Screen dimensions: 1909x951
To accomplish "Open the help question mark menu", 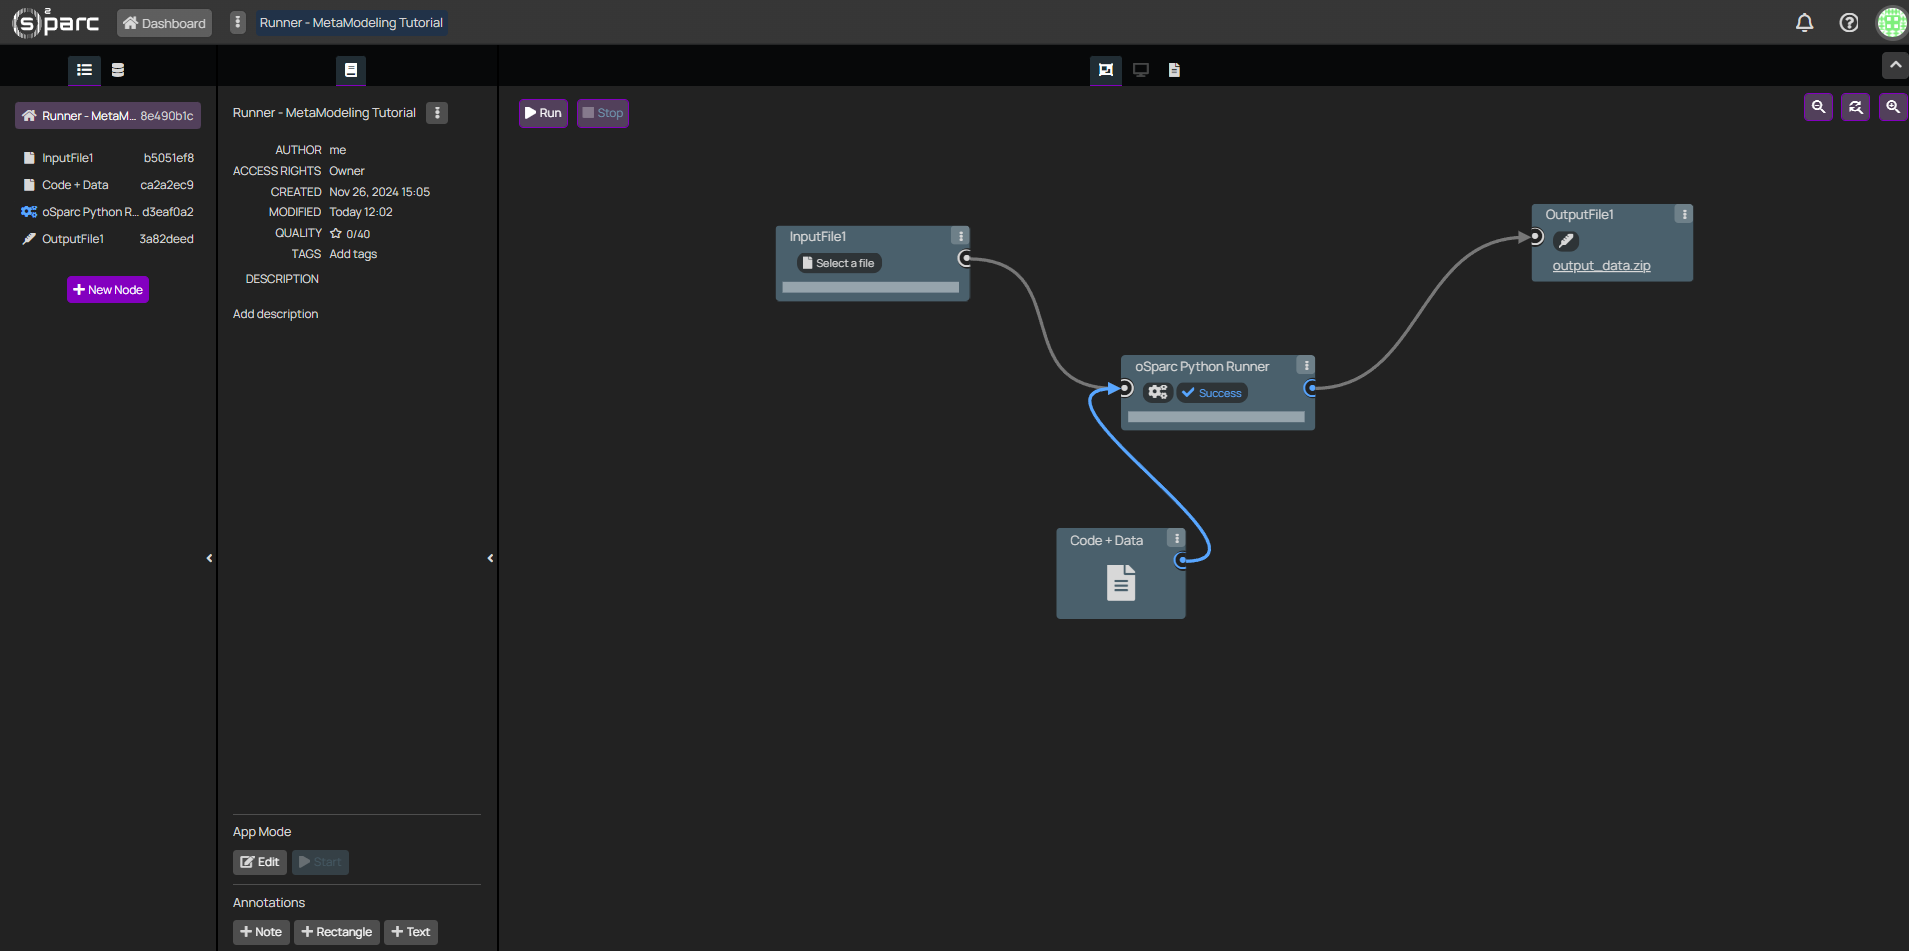I will (1848, 22).
